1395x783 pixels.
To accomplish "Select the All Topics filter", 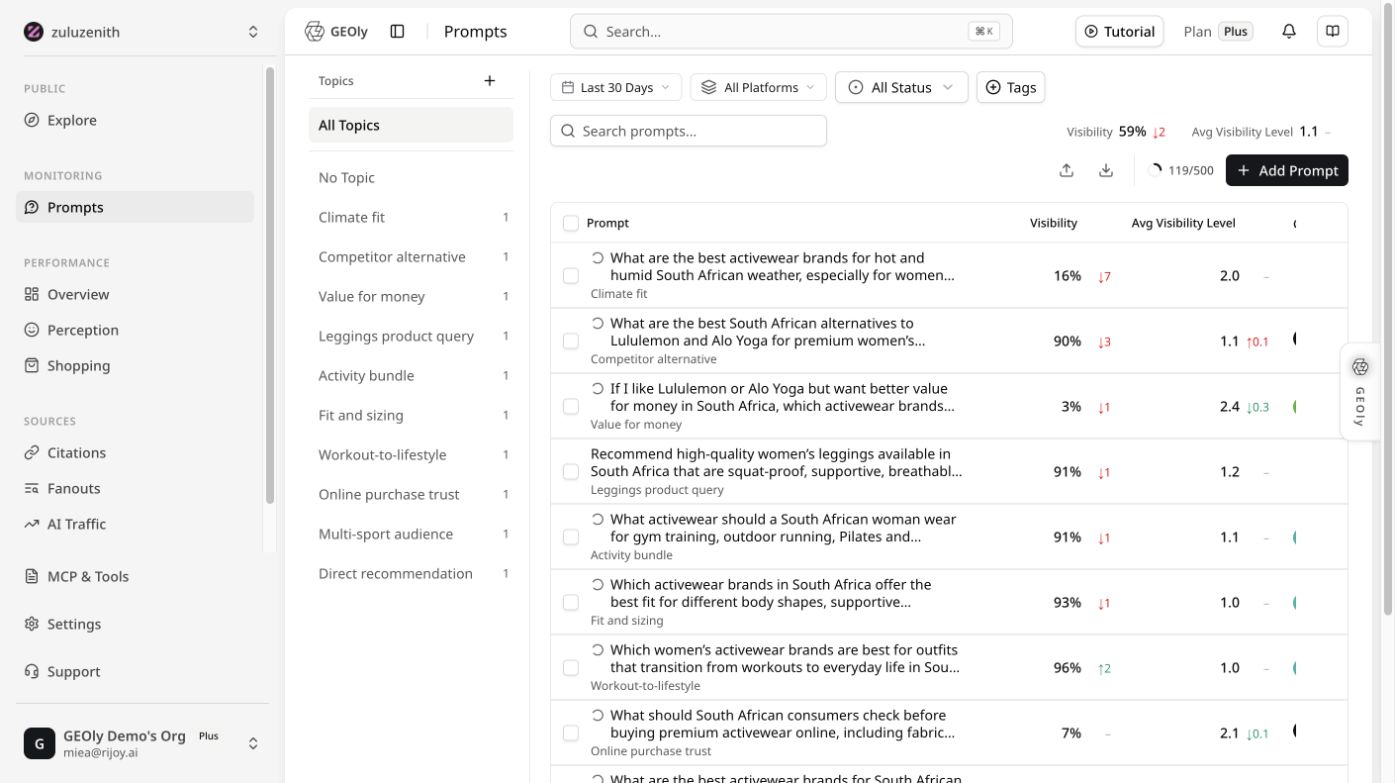I will (410, 125).
